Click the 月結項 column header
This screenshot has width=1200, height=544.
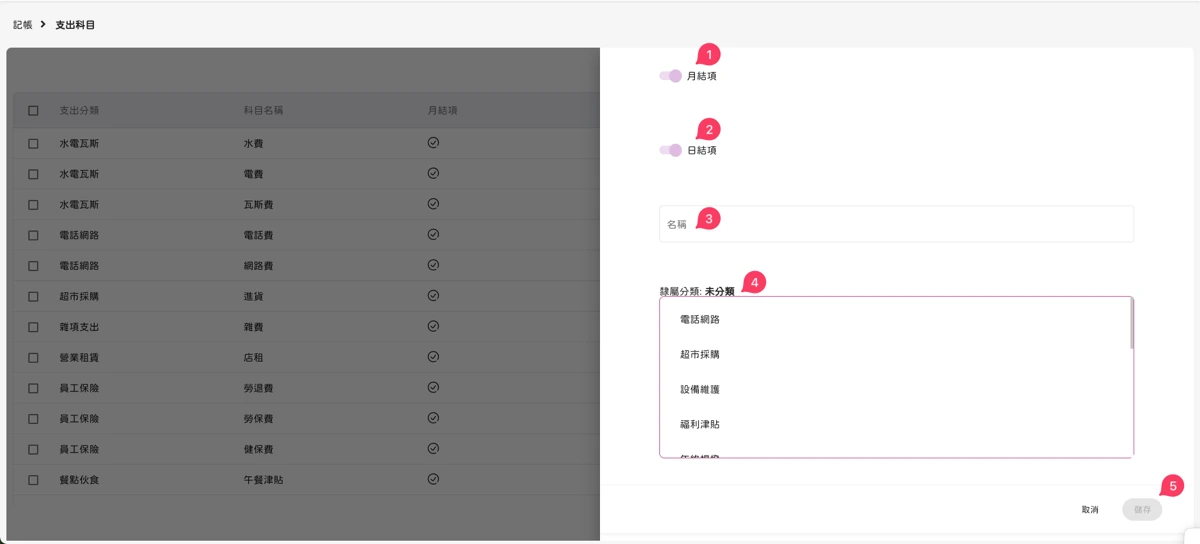click(443, 110)
